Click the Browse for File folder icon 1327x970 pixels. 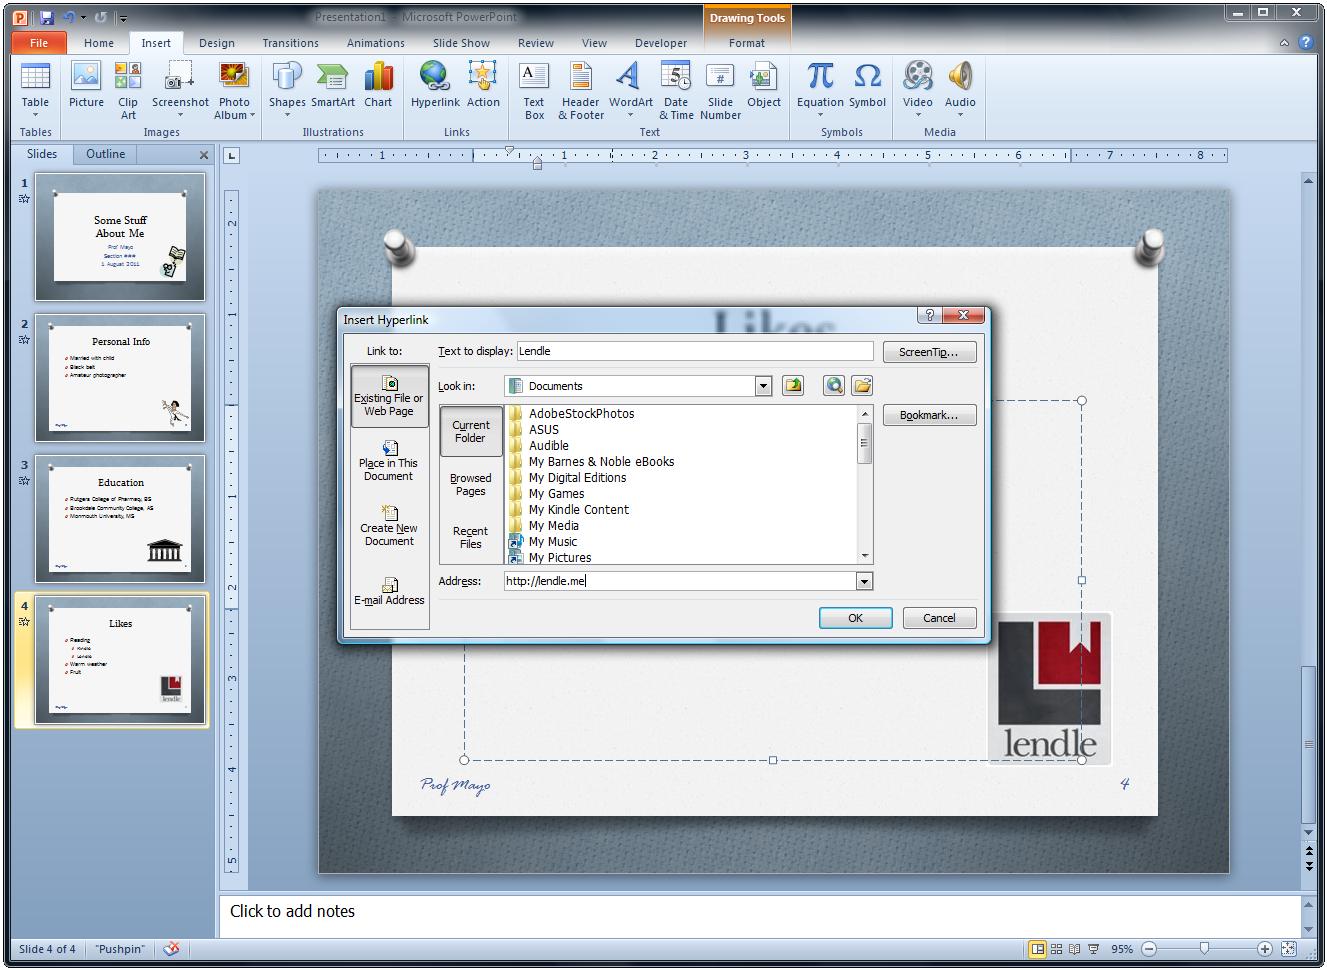coord(862,386)
